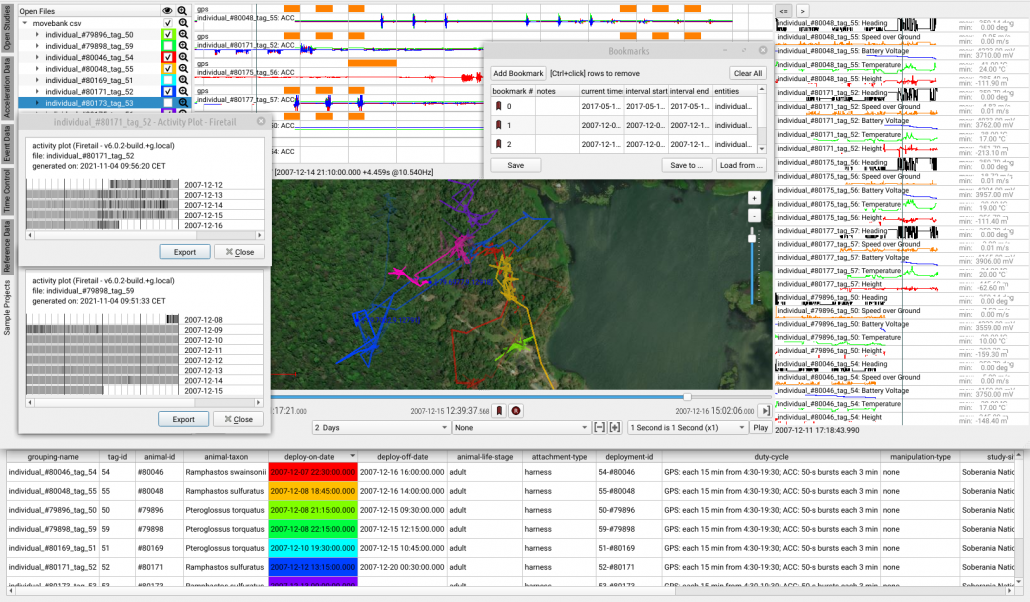Export the individual_#80171_tag_52 activity plot
This screenshot has width=1030, height=602.
[x=185, y=252]
